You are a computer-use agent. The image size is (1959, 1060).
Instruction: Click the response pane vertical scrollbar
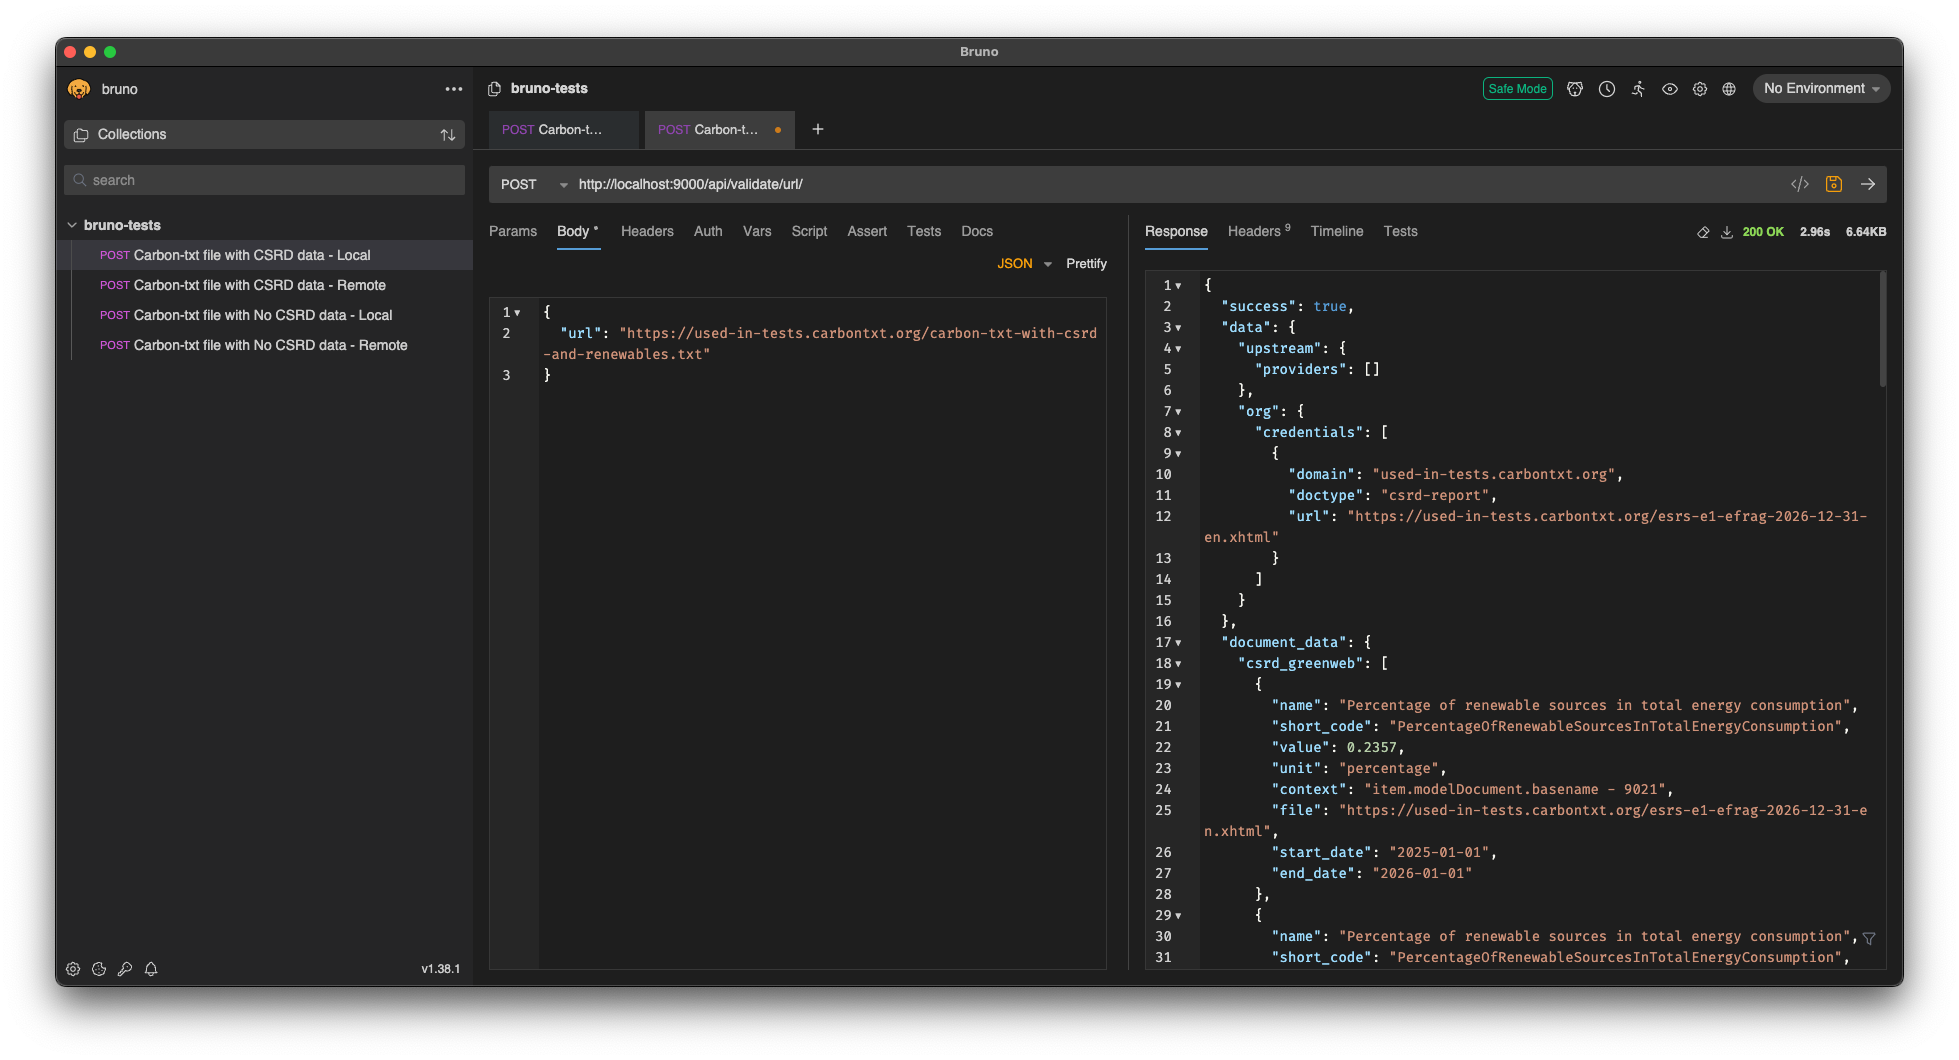click(1883, 329)
